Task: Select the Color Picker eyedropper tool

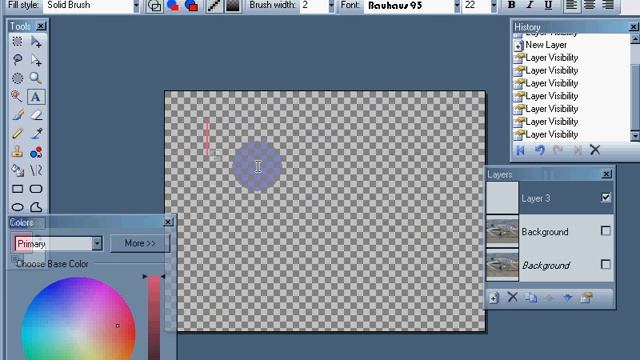Action: coord(36,133)
